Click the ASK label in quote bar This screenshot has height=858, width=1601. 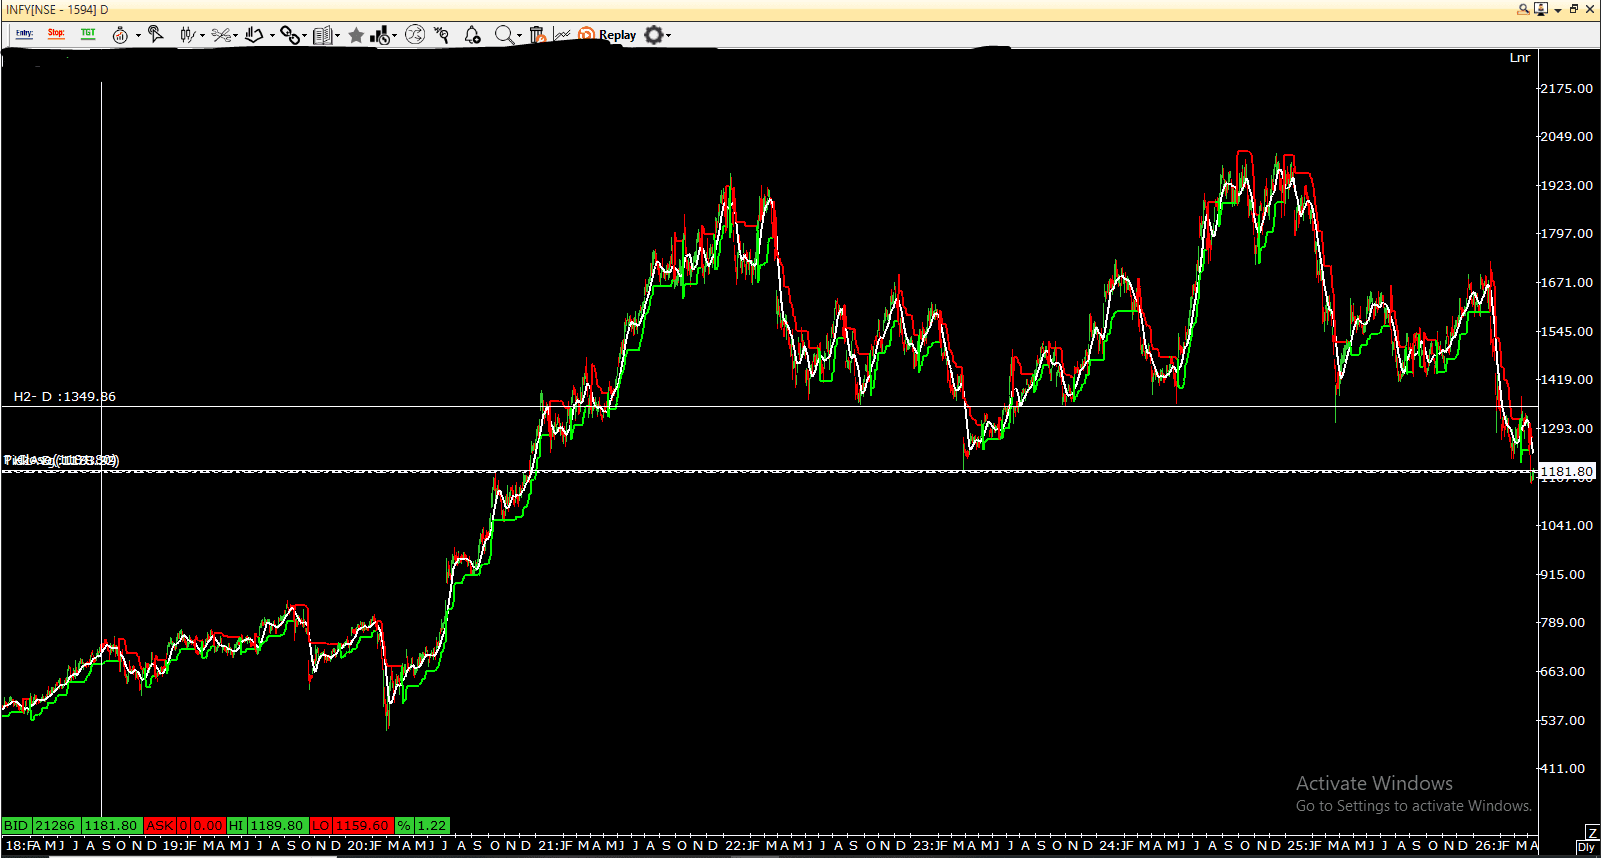(x=159, y=826)
